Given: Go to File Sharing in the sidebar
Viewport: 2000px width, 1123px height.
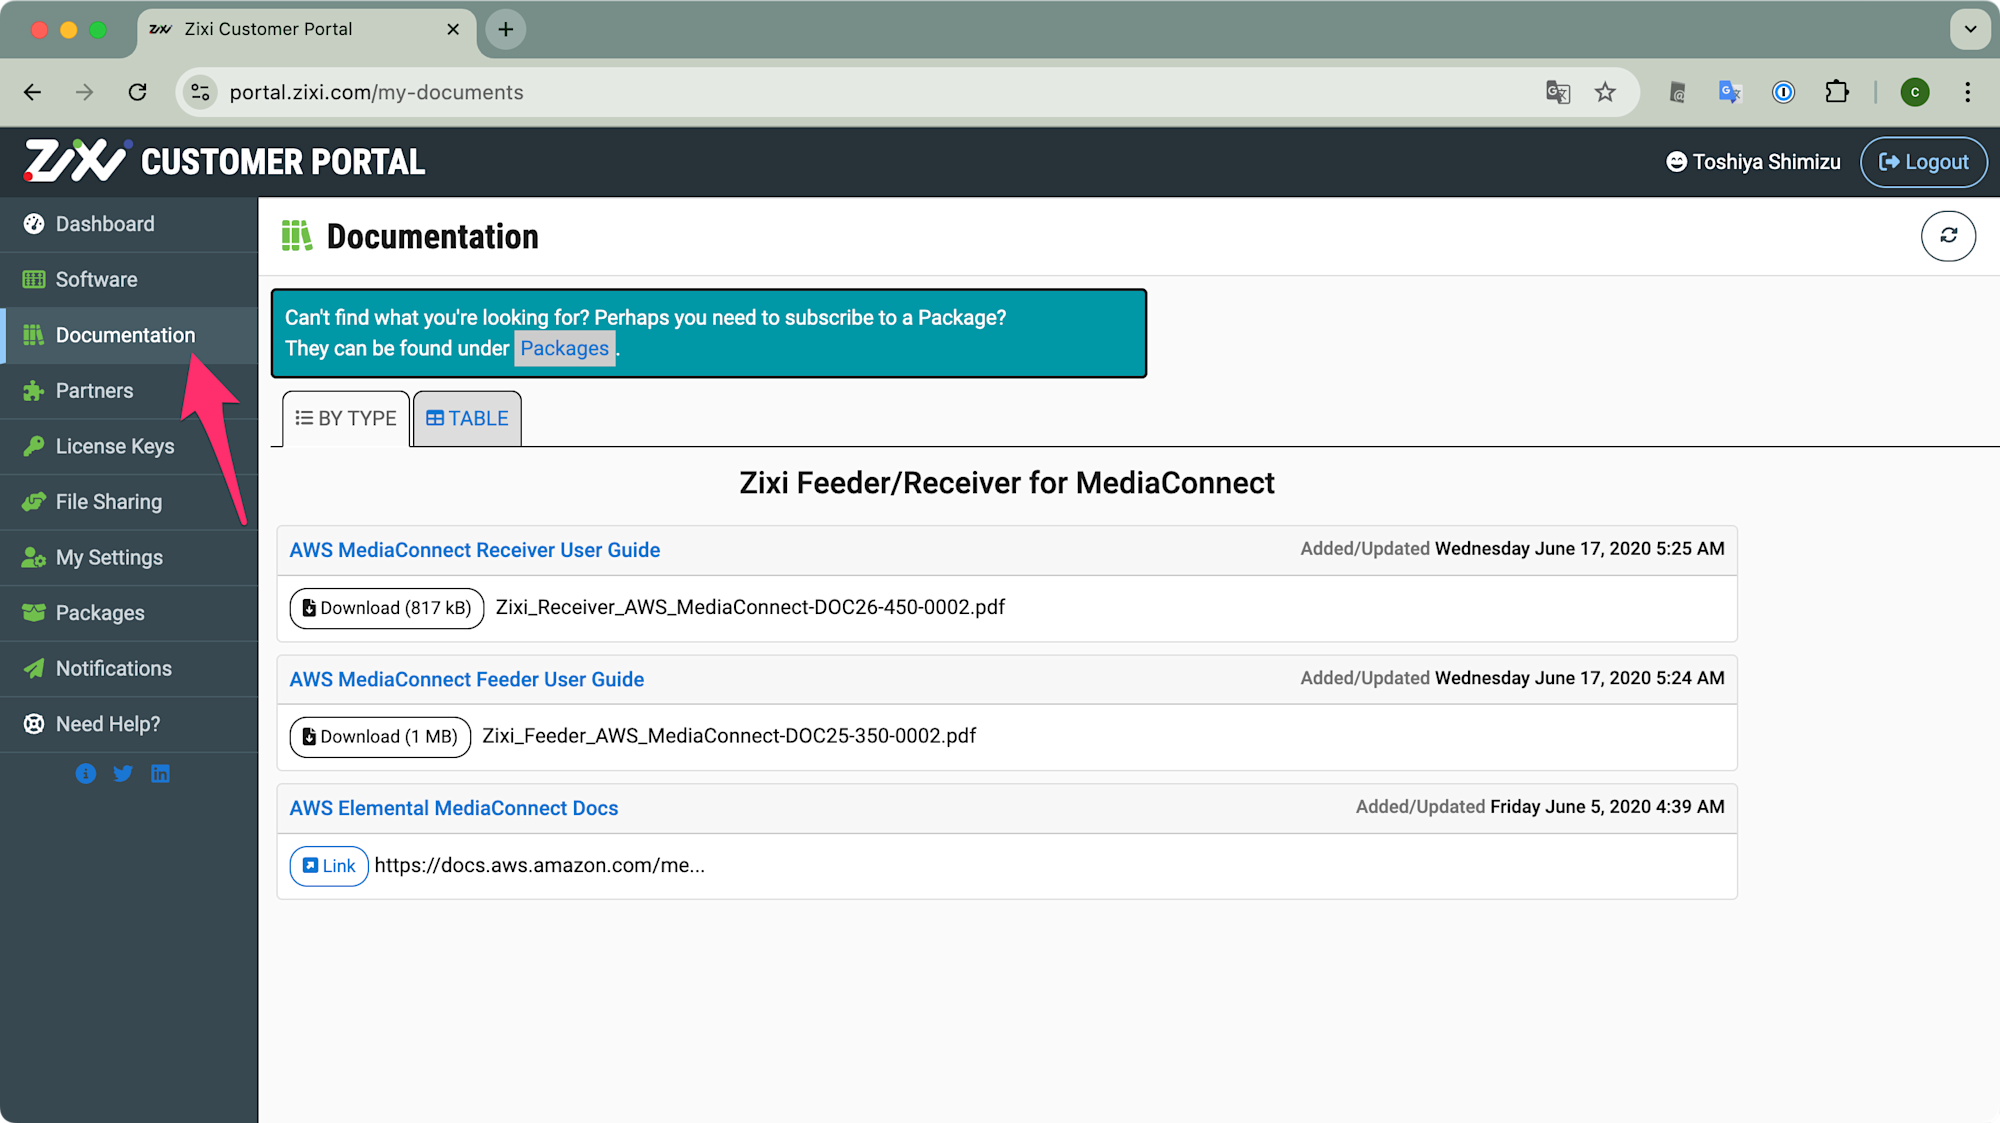Looking at the screenshot, I should click(x=108, y=502).
